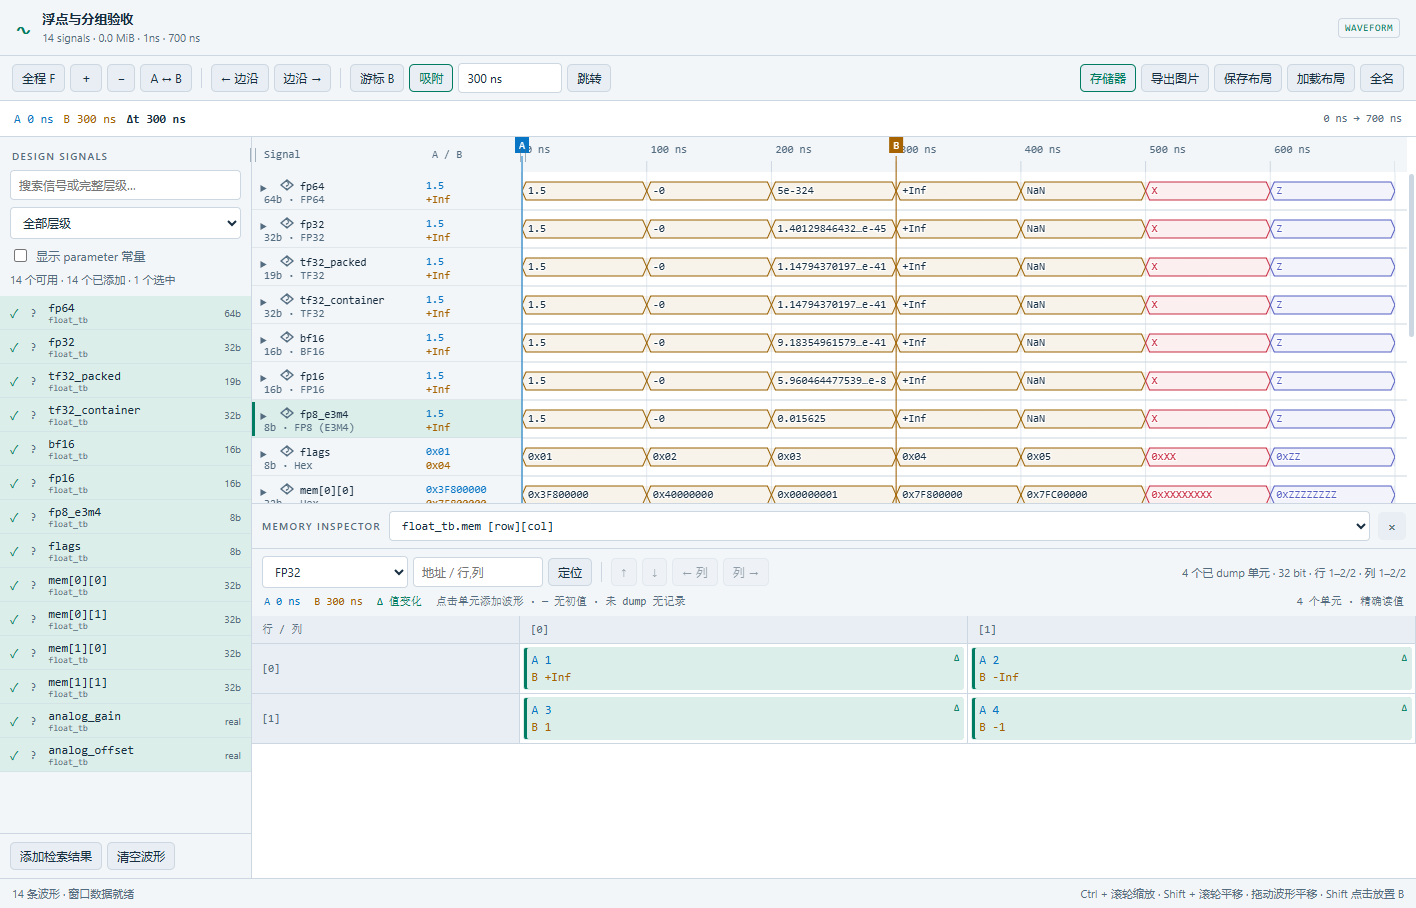The width and height of the screenshot is (1416, 908).
Task: Click the up arrow in memory inspector
Action: [623, 572]
